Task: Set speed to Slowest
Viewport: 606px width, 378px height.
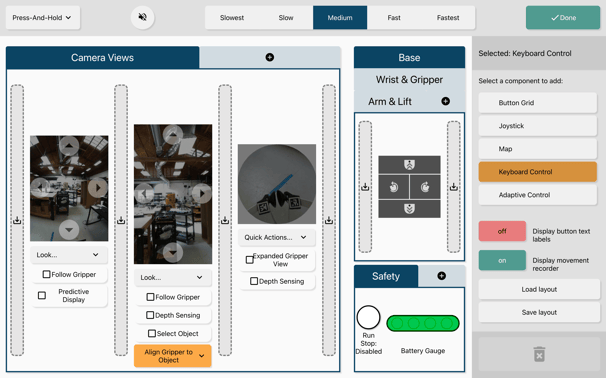Action: pos(232,17)
